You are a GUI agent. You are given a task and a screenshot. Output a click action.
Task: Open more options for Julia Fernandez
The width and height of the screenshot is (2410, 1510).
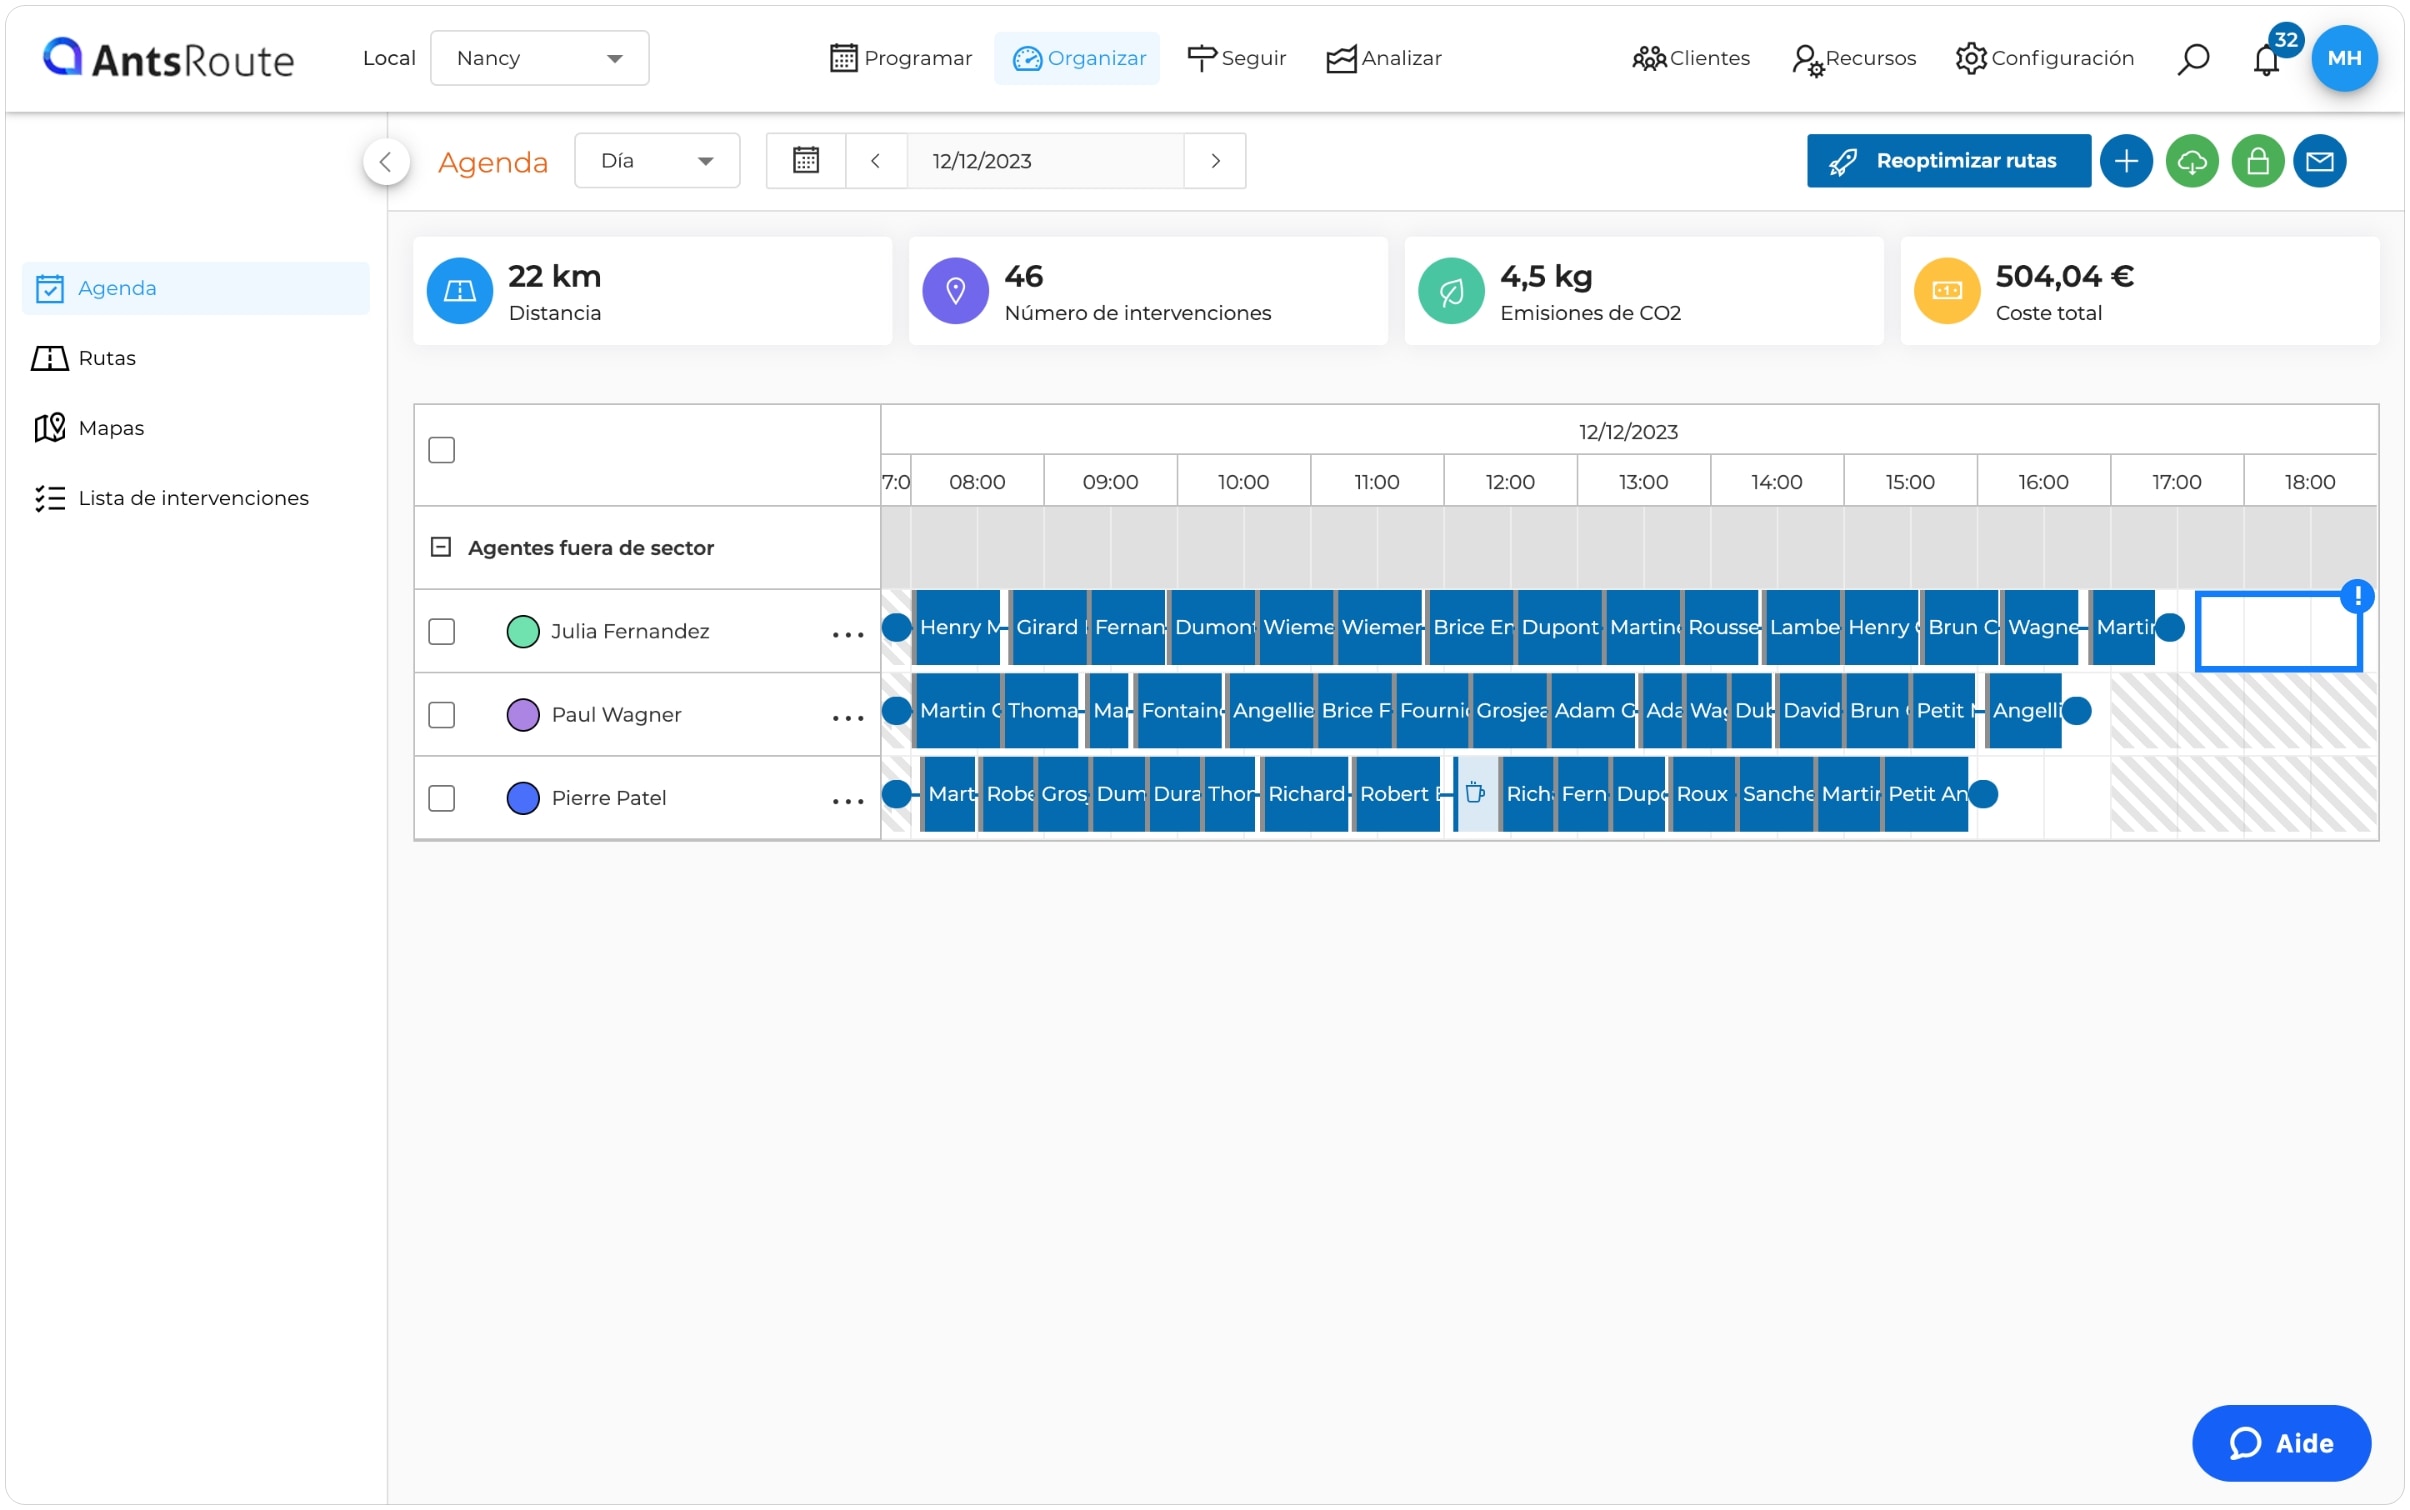(847, 635)
